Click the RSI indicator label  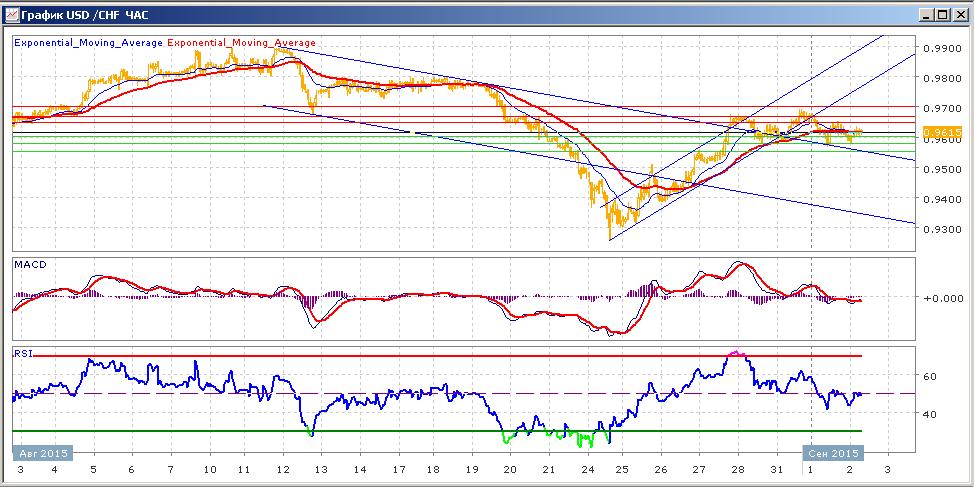point(22,353)
